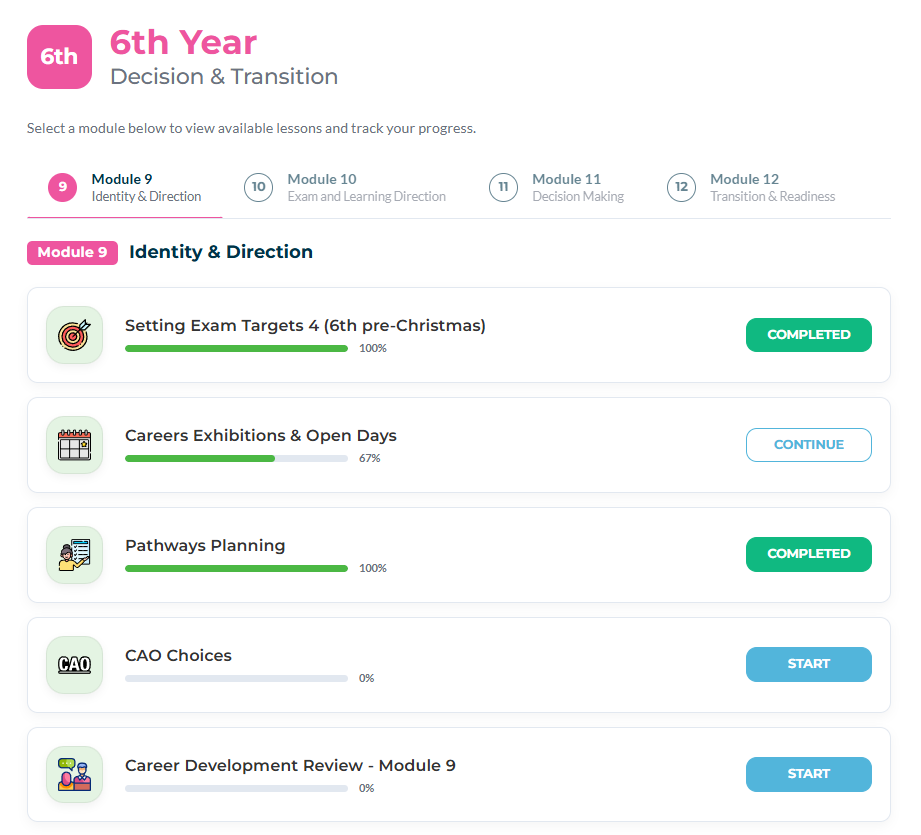921x835 pixels.
Task: Open the Module 11 Decision Making tab
Action: pos(556,188)
